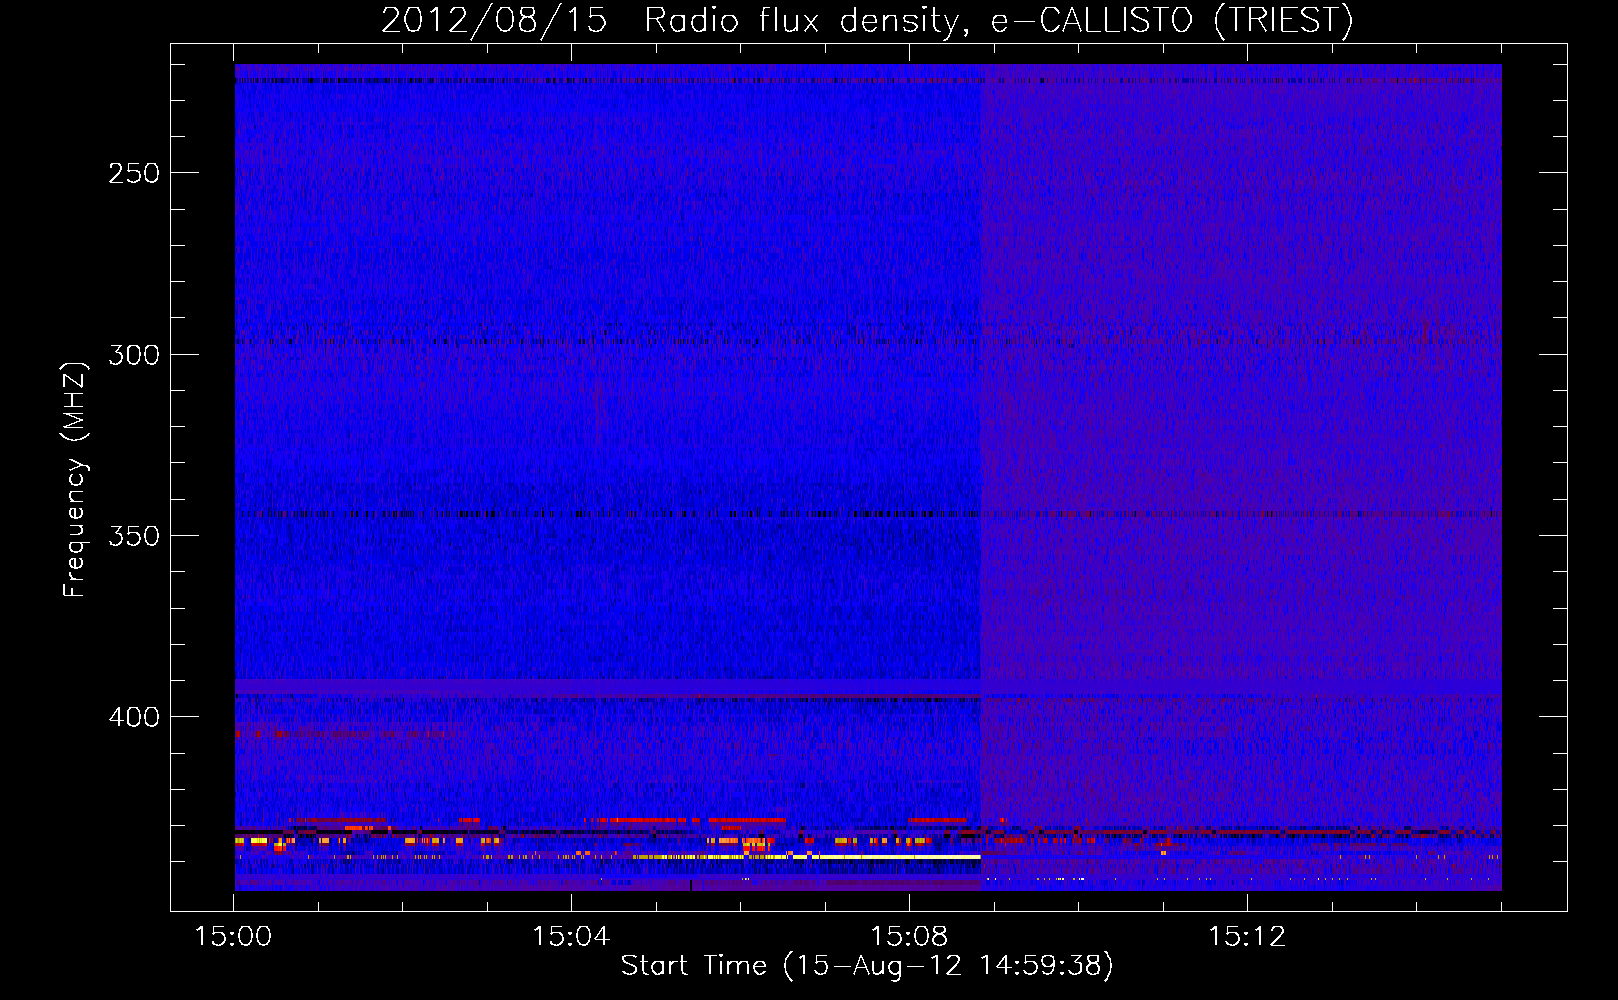Click the 15:08 time tick label

(909, 936)
